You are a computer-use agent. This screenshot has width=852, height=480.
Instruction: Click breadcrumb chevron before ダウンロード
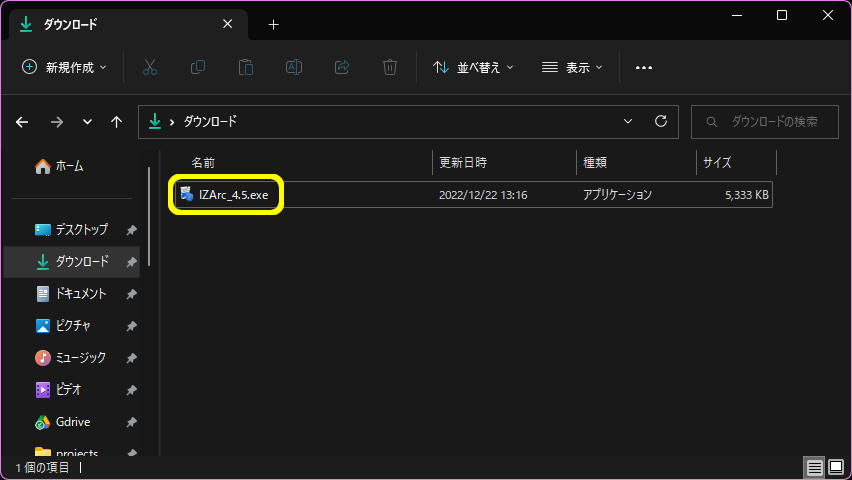pyautogui.click(x=172, y=122)
